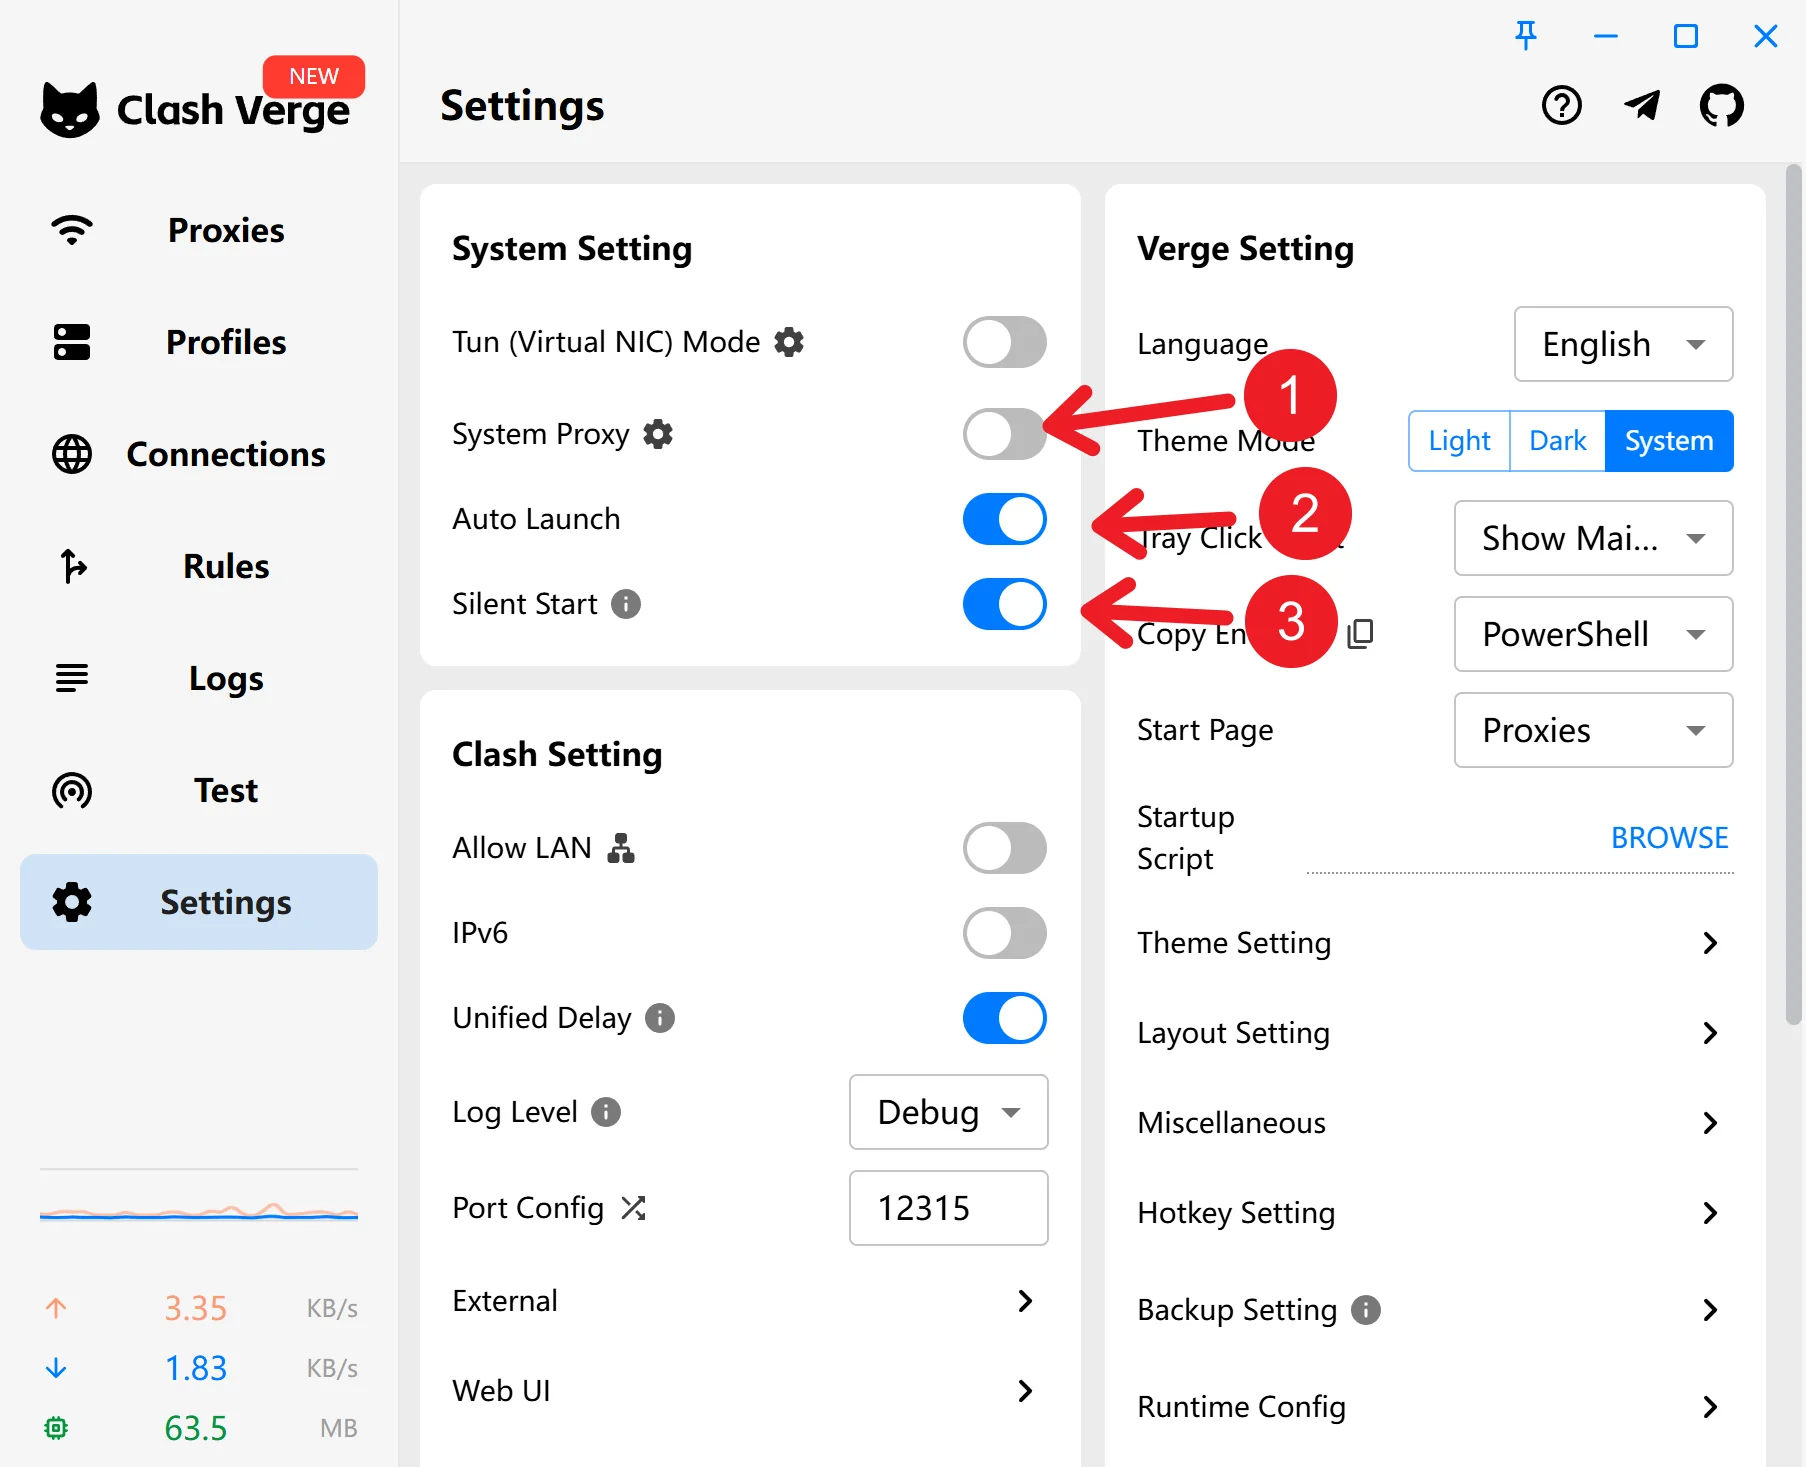1806x1467 pixels.
Task: Open the Language English dropdown
Action: pos(1623,344)
